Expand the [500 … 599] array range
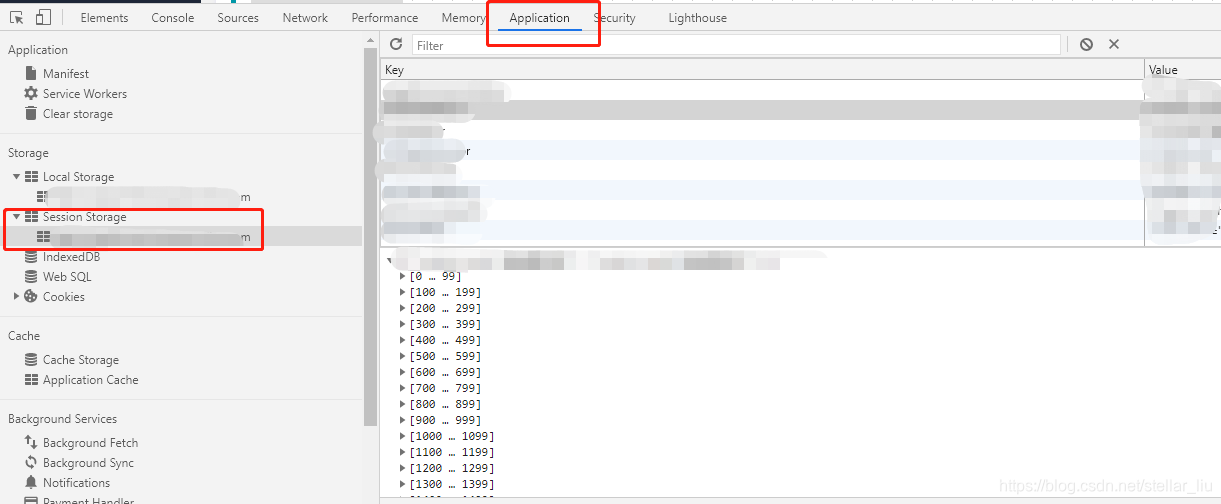 tap(404, 356)
